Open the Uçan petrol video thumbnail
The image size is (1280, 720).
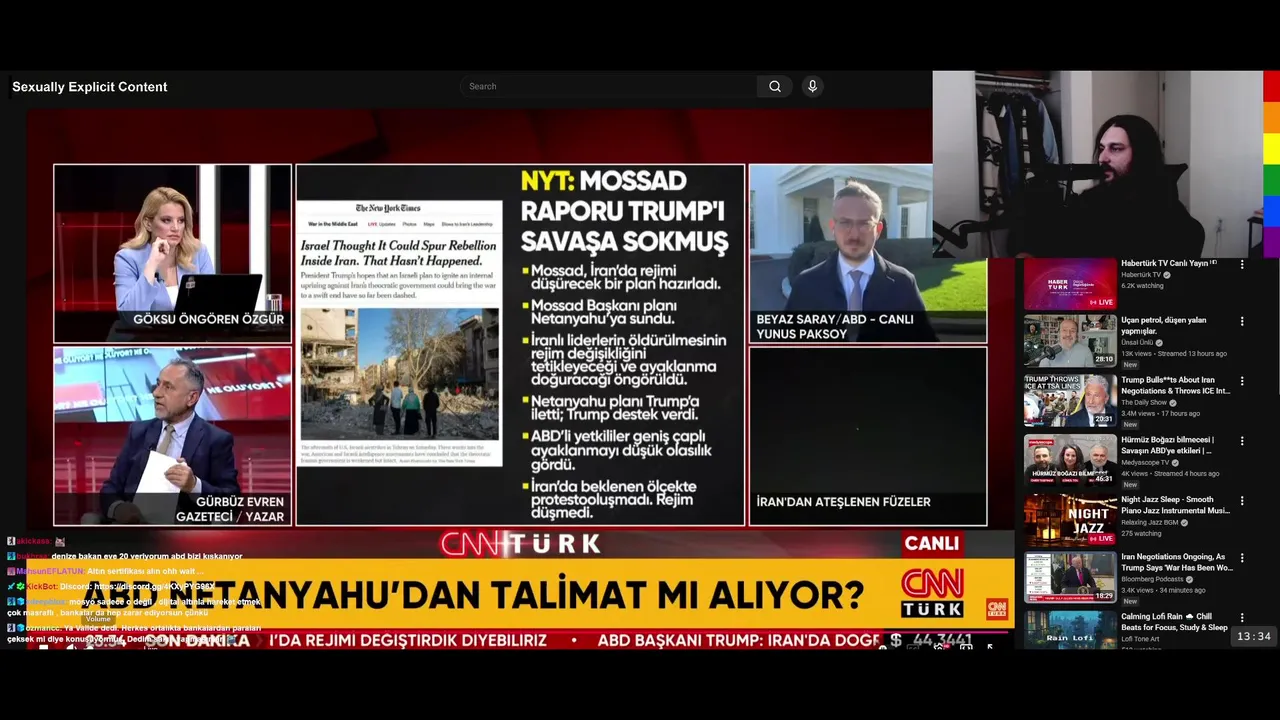1070,341
